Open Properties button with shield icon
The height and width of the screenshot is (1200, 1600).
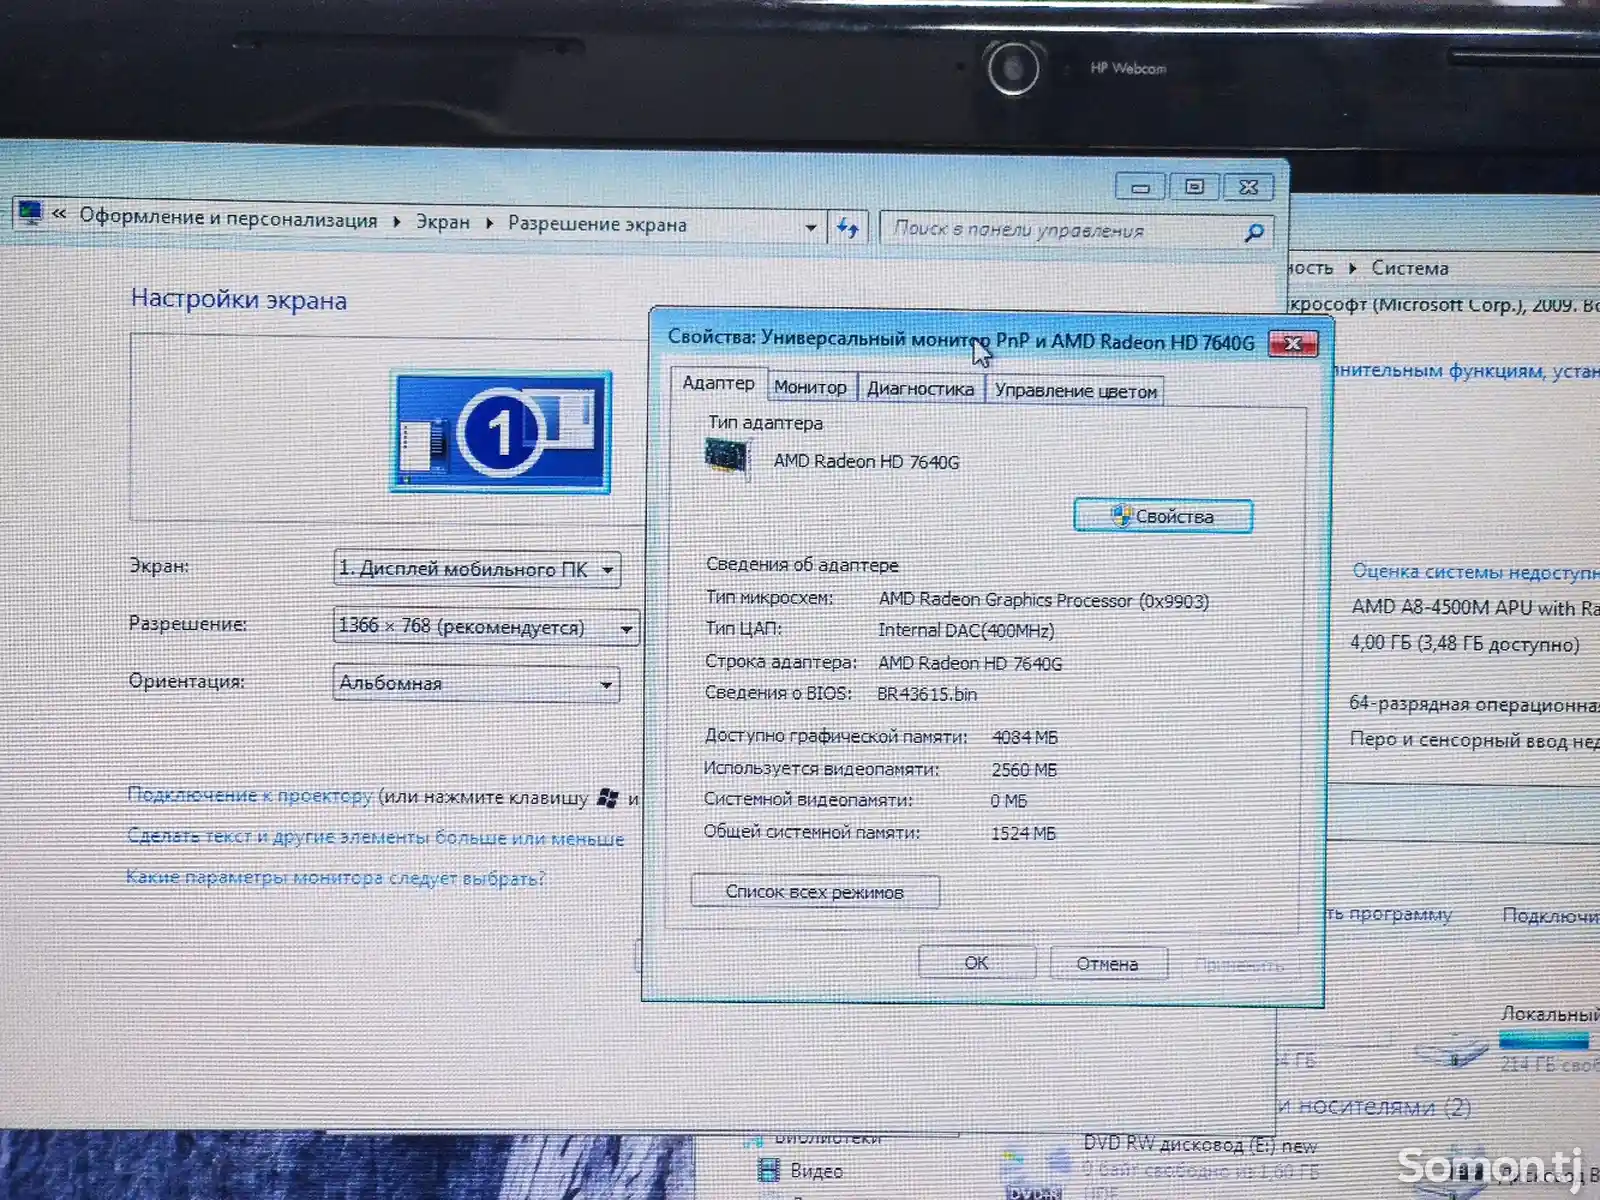point(1163,516)
